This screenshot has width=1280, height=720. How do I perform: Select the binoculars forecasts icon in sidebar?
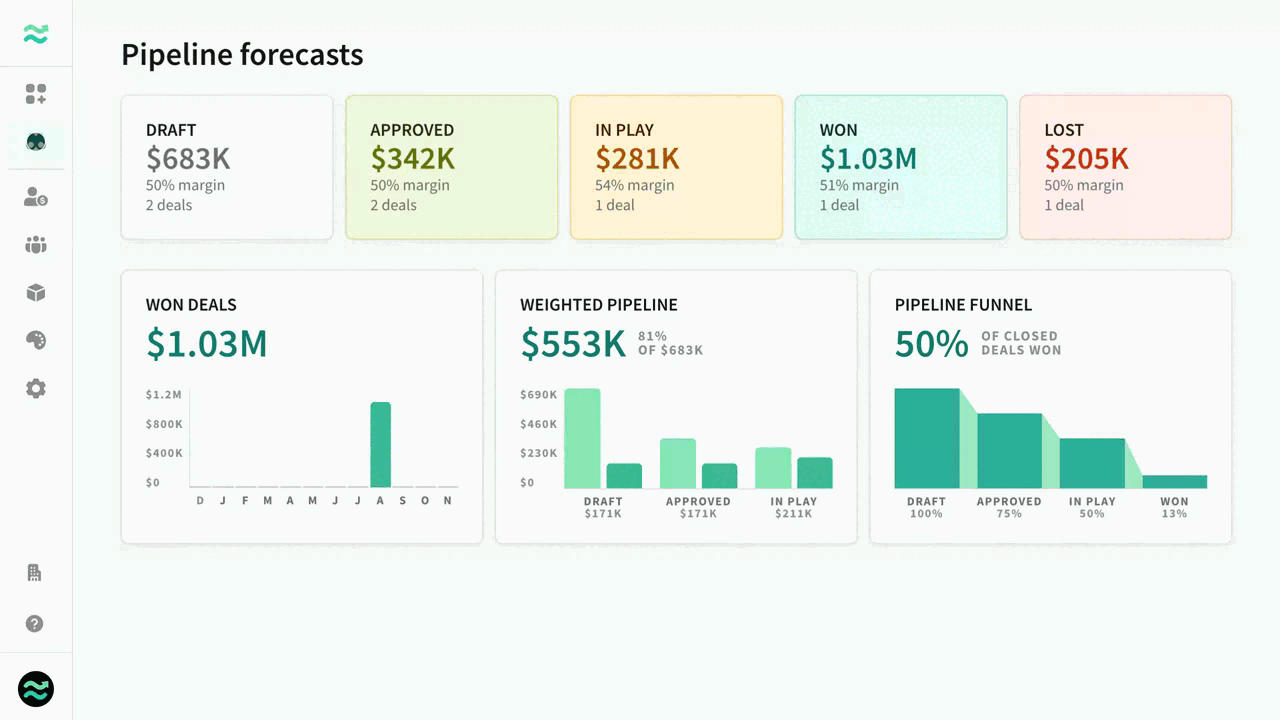(x=36, y=143)
